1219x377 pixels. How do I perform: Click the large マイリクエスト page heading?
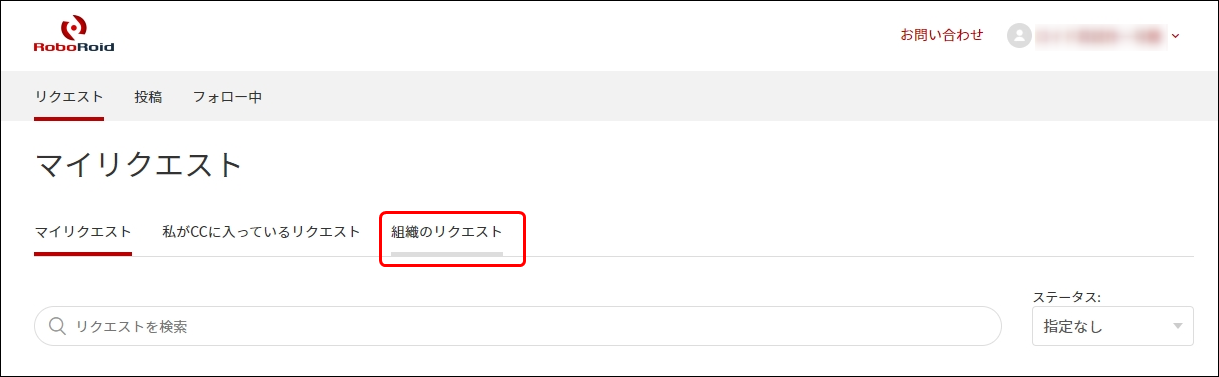(x=139, y=165)
